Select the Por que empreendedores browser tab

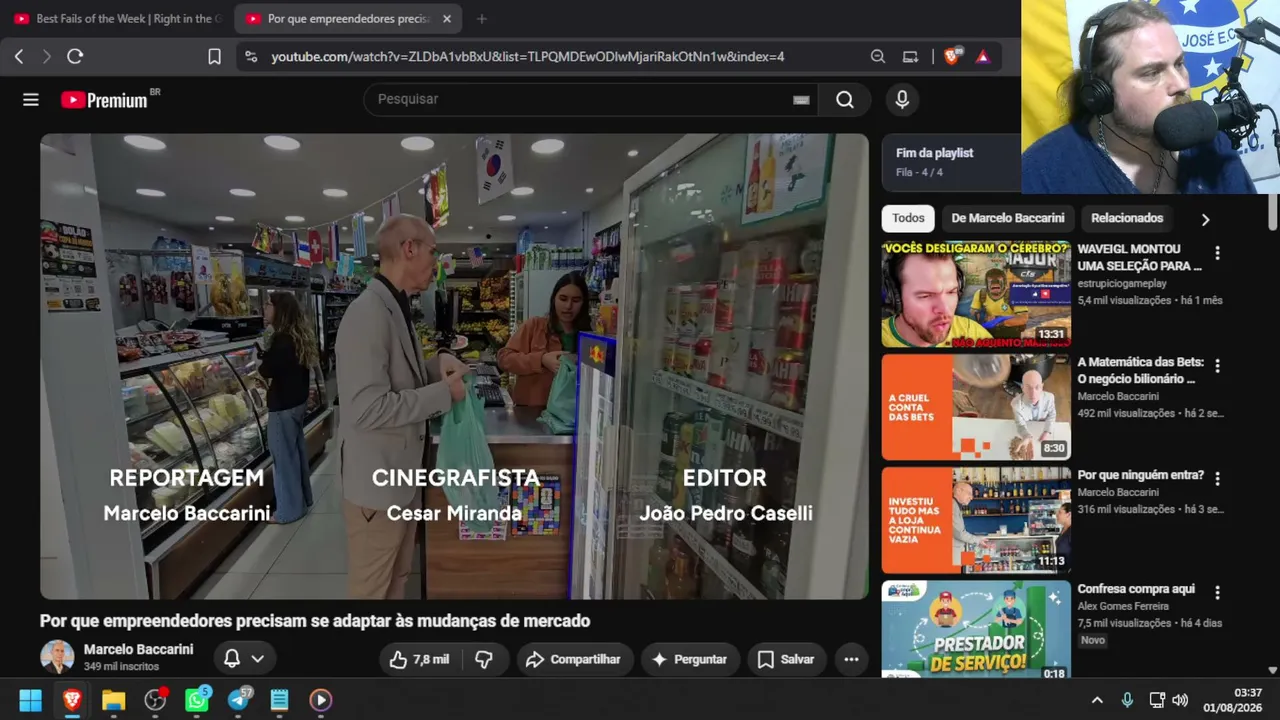click(346, 19)
